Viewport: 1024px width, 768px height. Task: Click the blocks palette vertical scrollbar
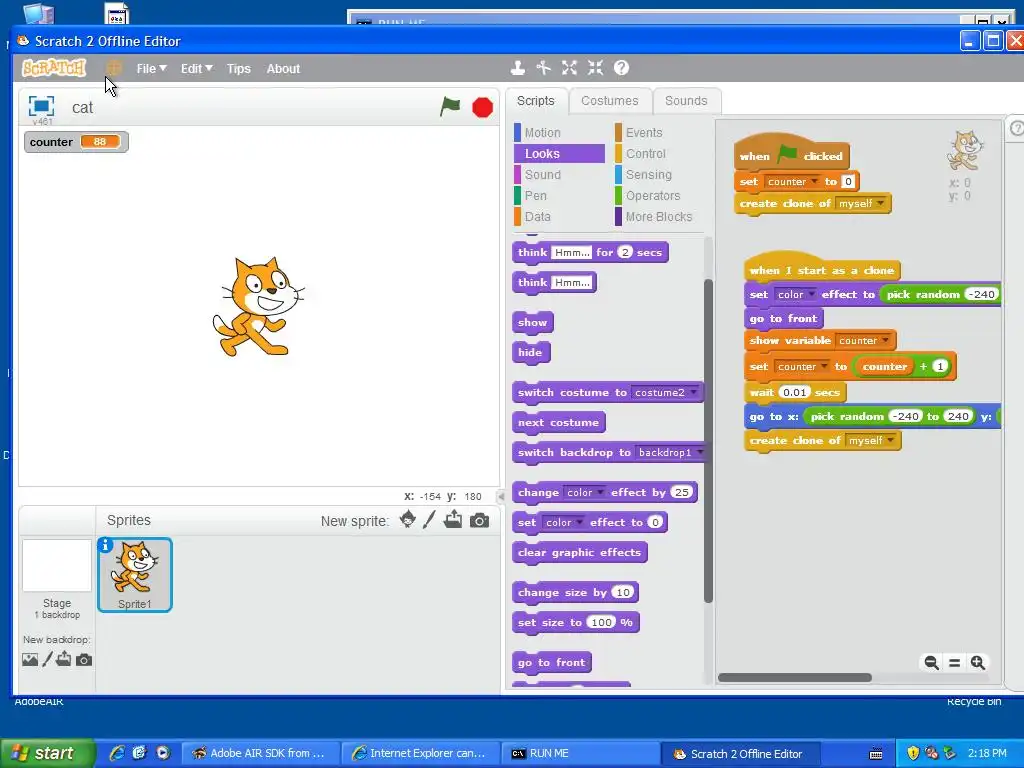709,441
